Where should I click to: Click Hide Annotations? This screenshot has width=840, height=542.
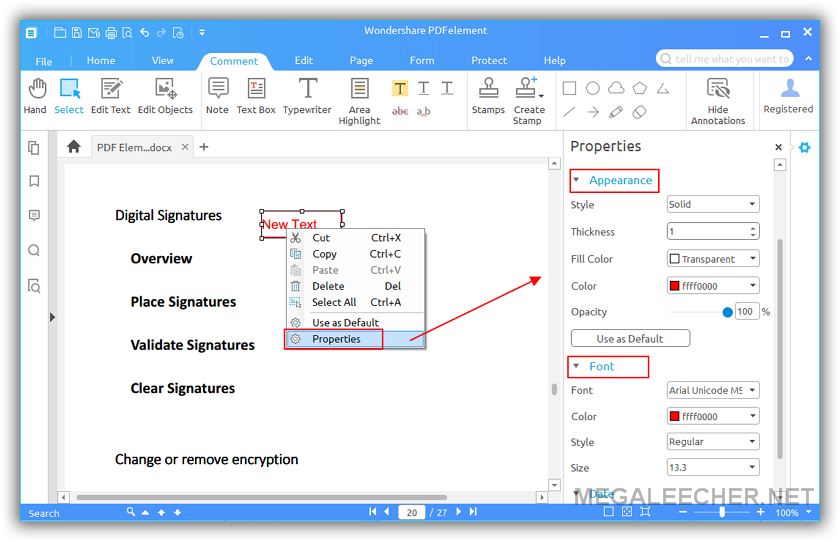718,101
